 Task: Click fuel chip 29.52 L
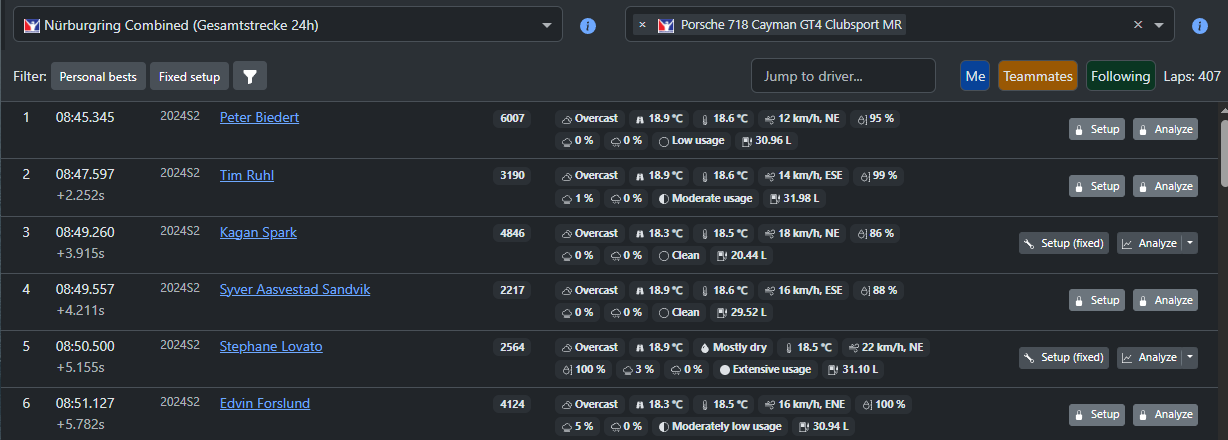[741, 312]
